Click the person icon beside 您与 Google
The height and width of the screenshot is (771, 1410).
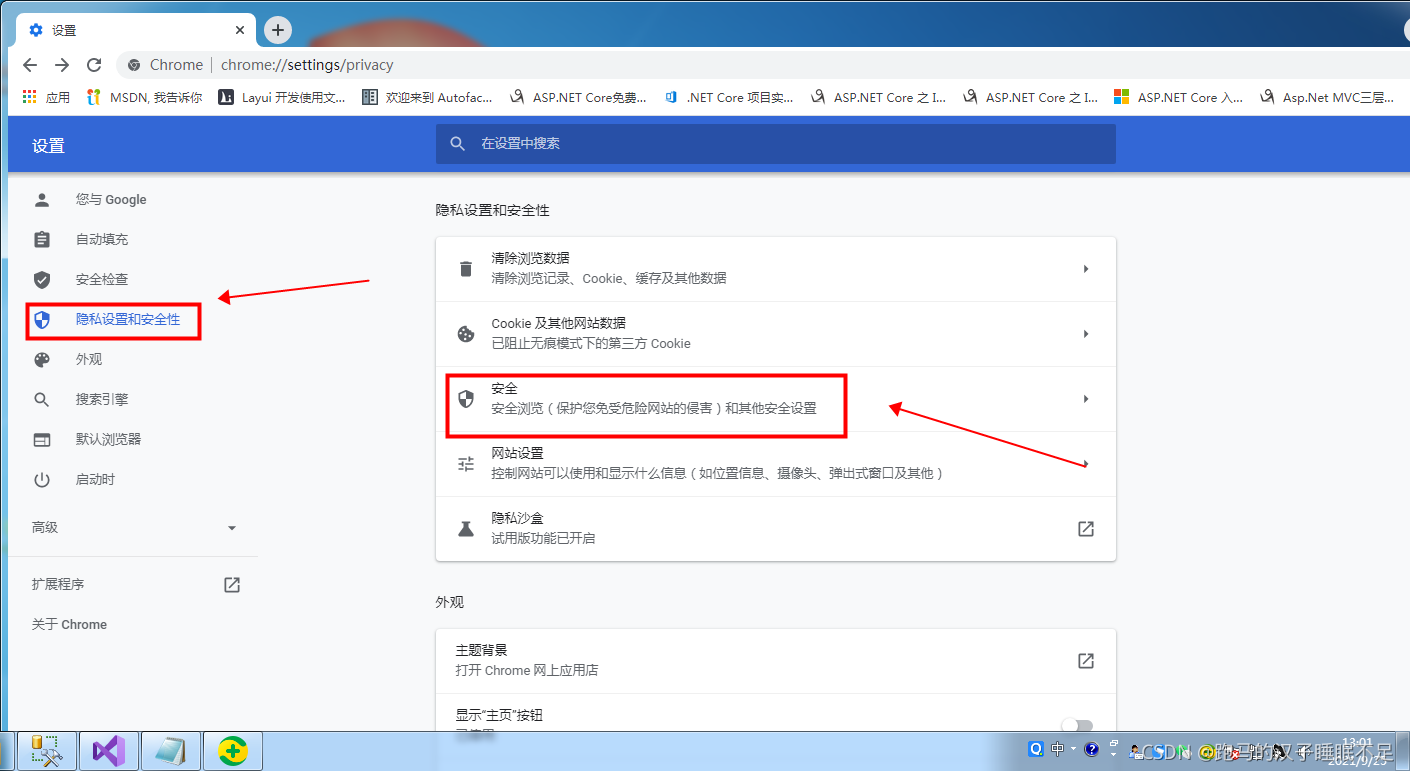click(x=42, y=200)
